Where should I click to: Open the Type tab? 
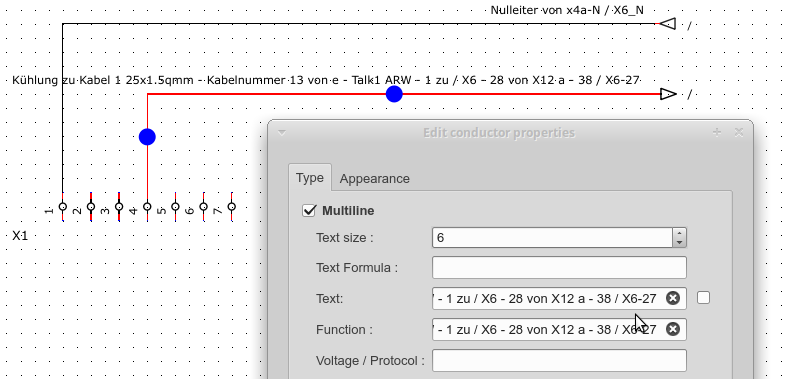coord(310,178)
